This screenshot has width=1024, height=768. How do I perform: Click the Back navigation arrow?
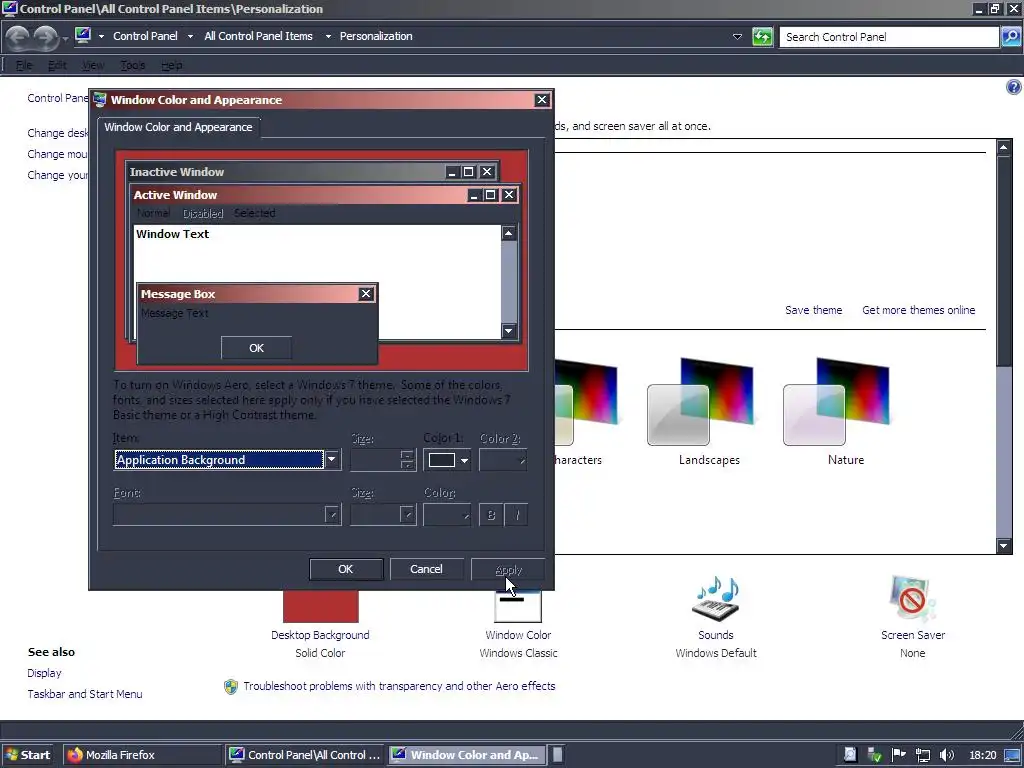coord(18,37)
